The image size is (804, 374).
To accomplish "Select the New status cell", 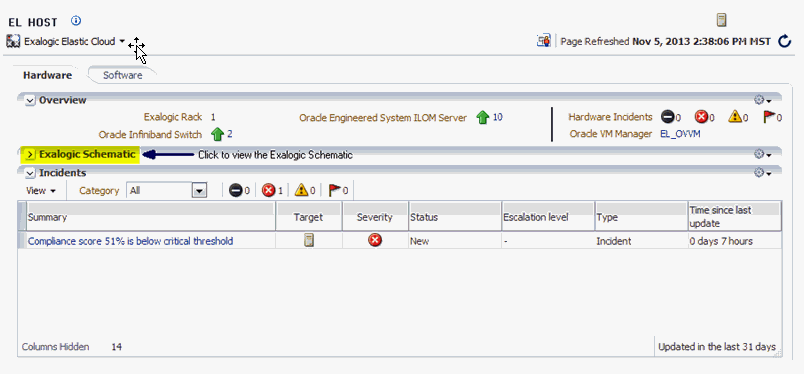I will pyautogui.click(x=455, y=241).
